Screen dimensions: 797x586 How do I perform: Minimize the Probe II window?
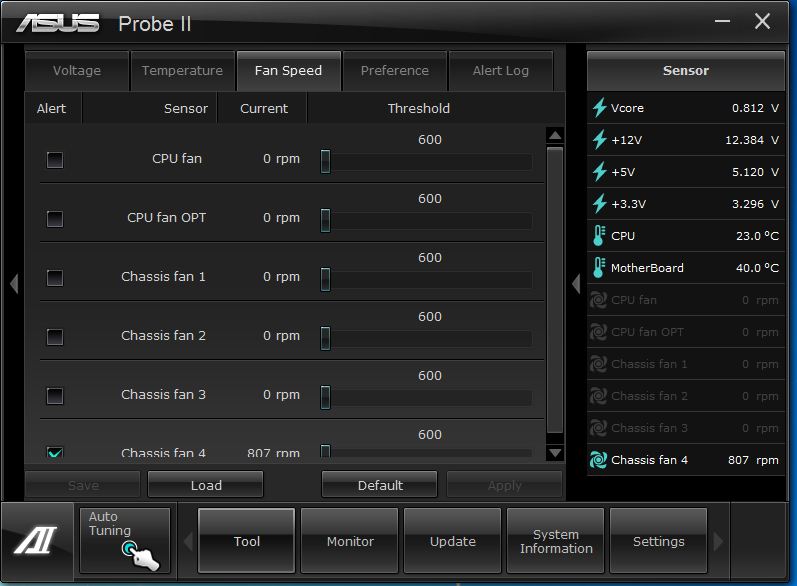pyautogui.click(x=722, y=21)
